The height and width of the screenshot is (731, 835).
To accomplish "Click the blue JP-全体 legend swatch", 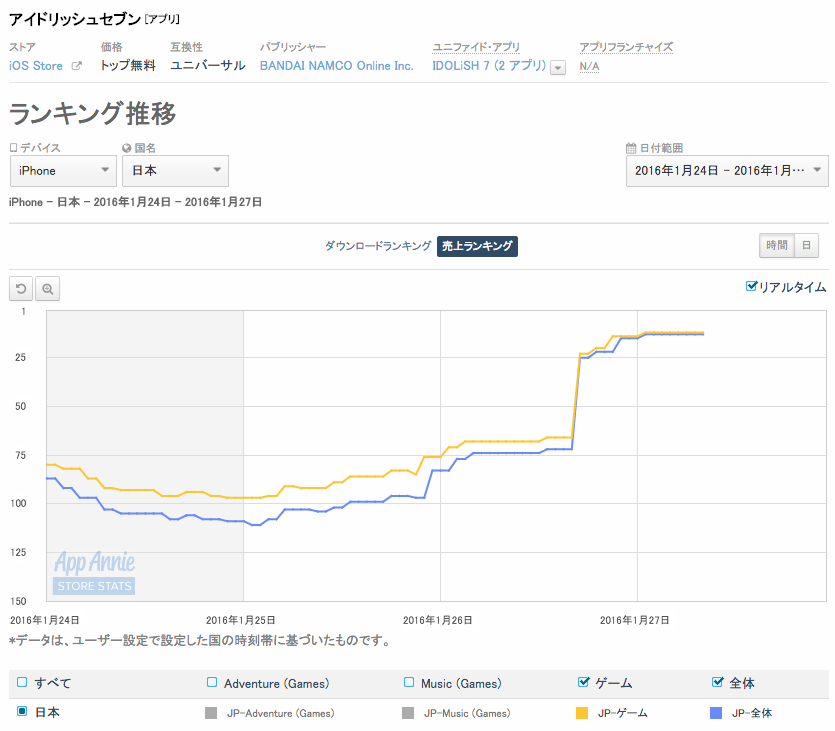I will click(716, 713).
